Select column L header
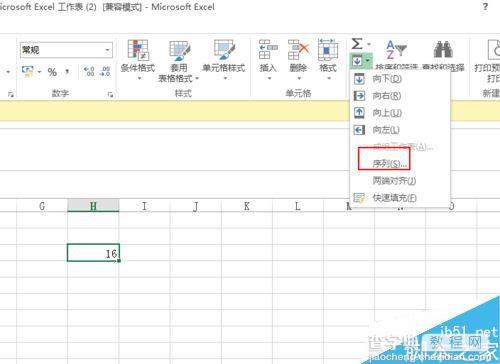500x364 pixels. (x=298, y=206)
